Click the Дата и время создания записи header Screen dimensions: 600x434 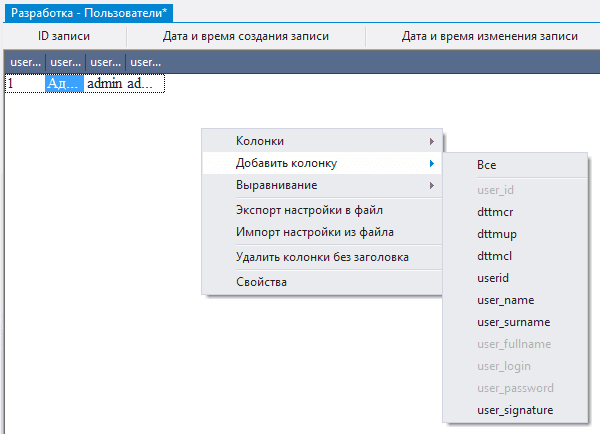(x=245, y=36)
